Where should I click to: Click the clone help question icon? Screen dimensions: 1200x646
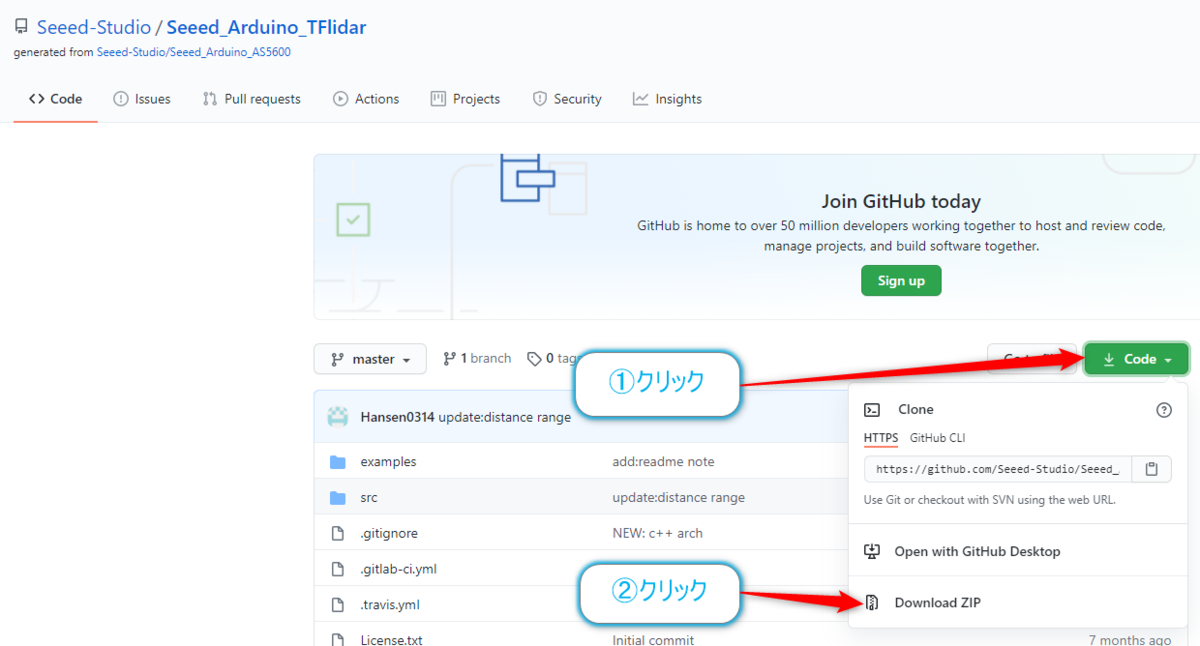[x=1163, y=410]
